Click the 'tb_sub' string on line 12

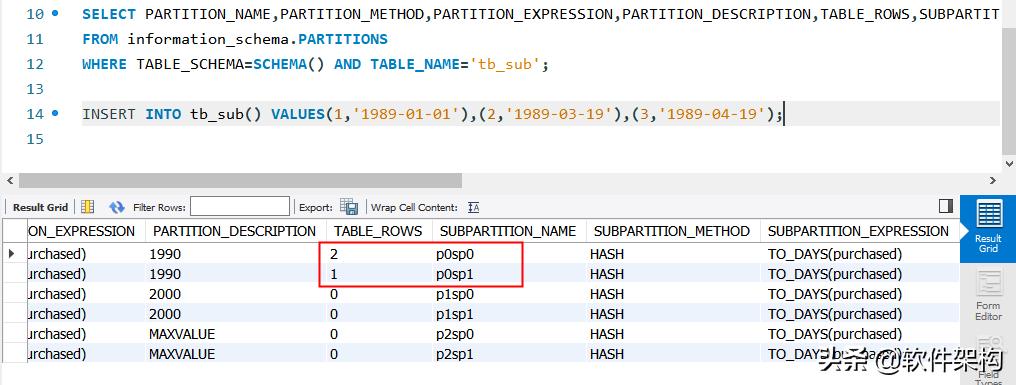505,64
